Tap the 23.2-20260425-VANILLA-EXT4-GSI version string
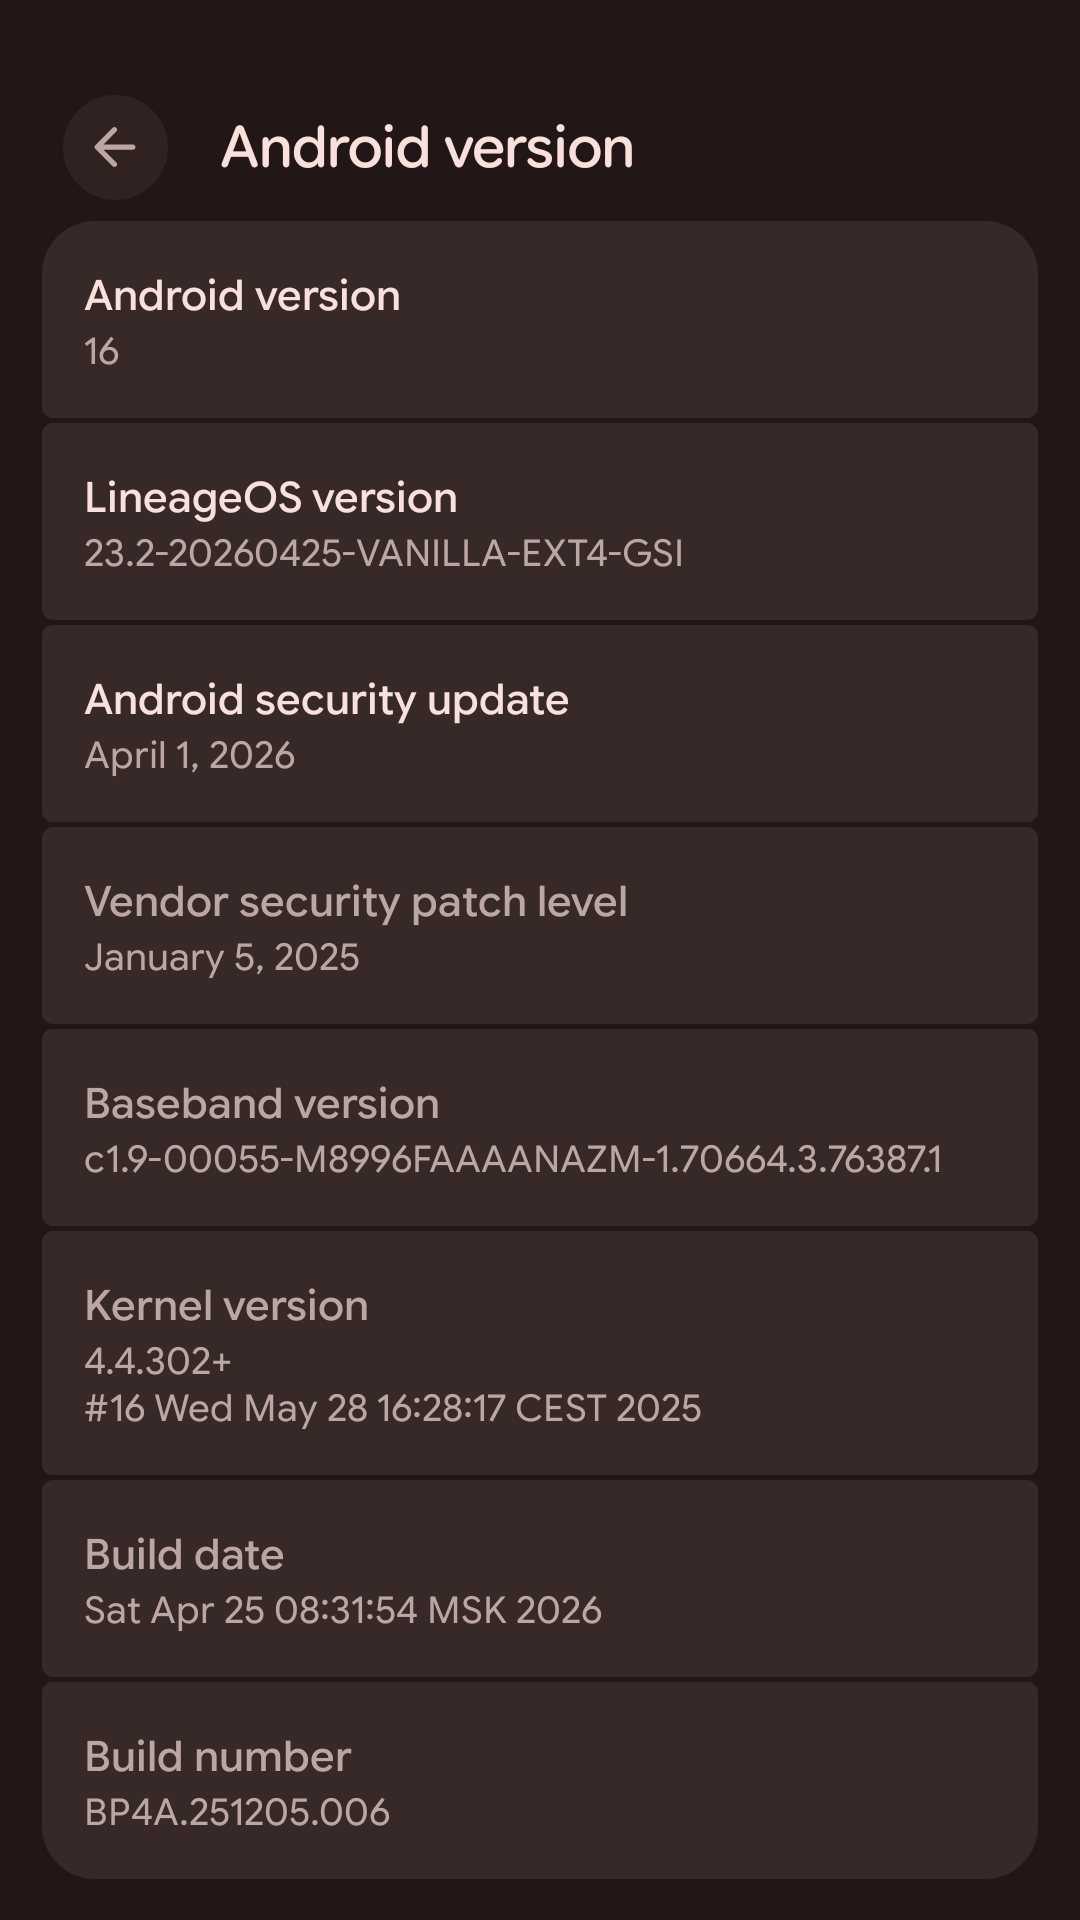 [383, 553]
